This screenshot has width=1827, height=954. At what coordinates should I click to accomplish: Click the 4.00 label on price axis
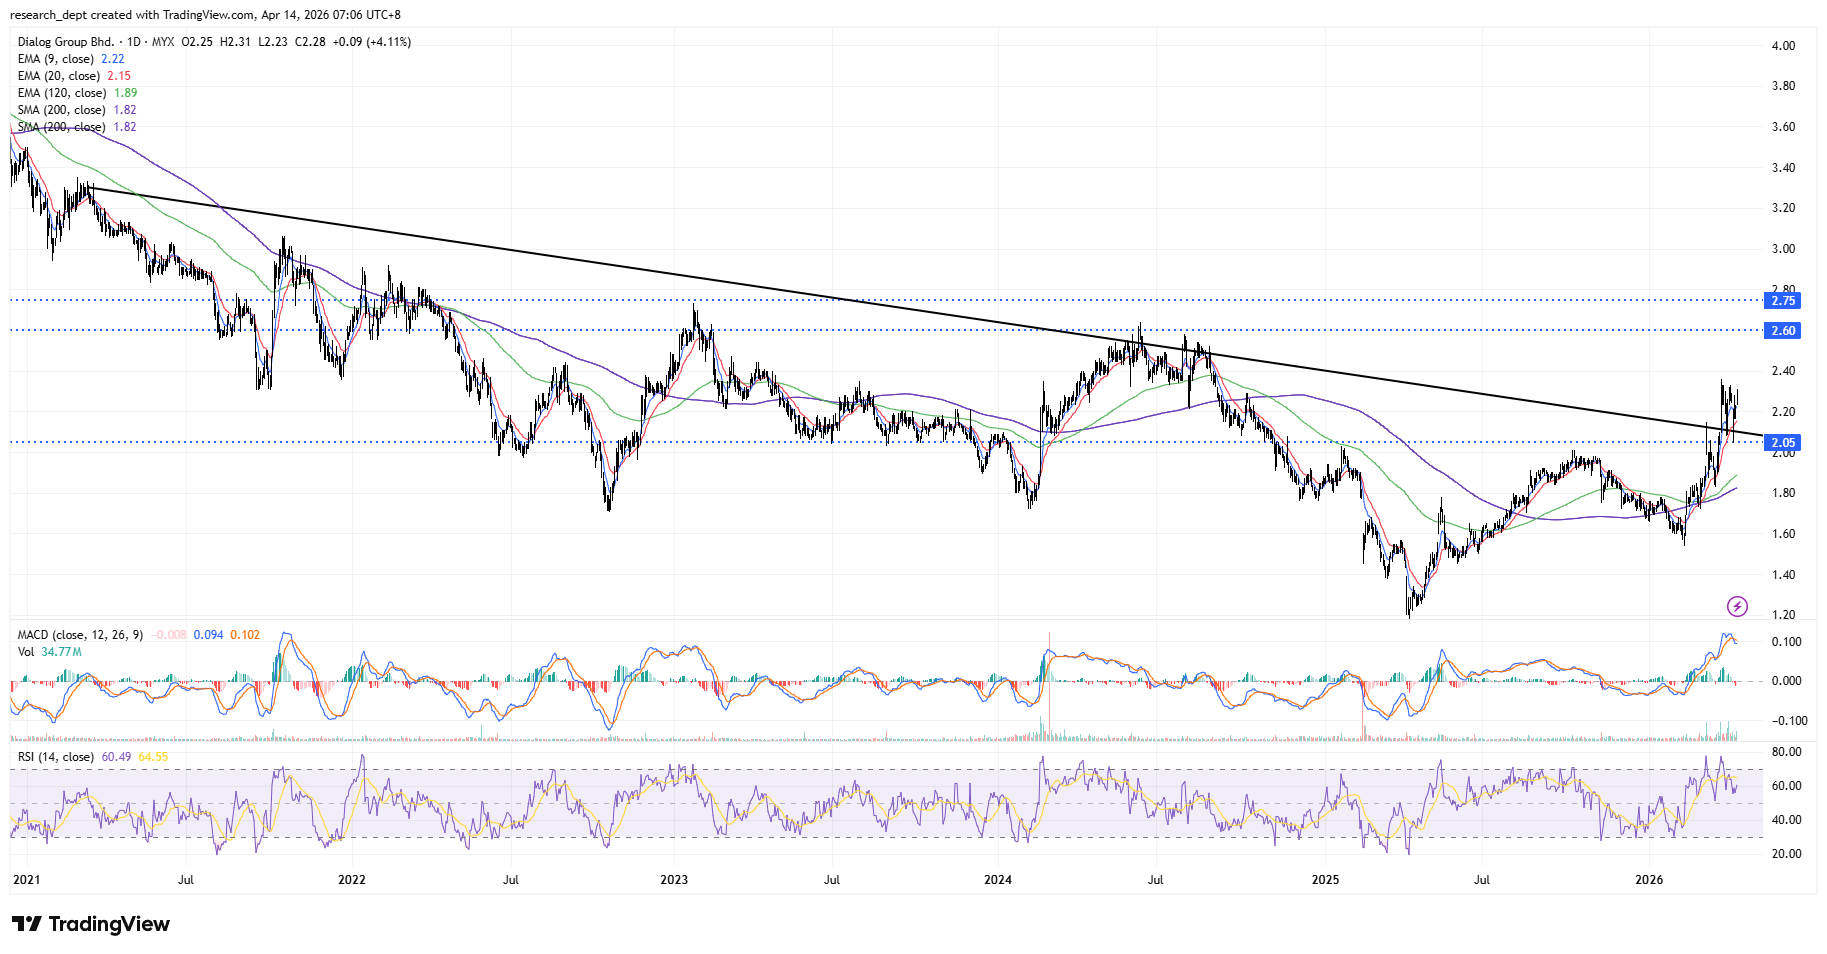(1783, 46)
